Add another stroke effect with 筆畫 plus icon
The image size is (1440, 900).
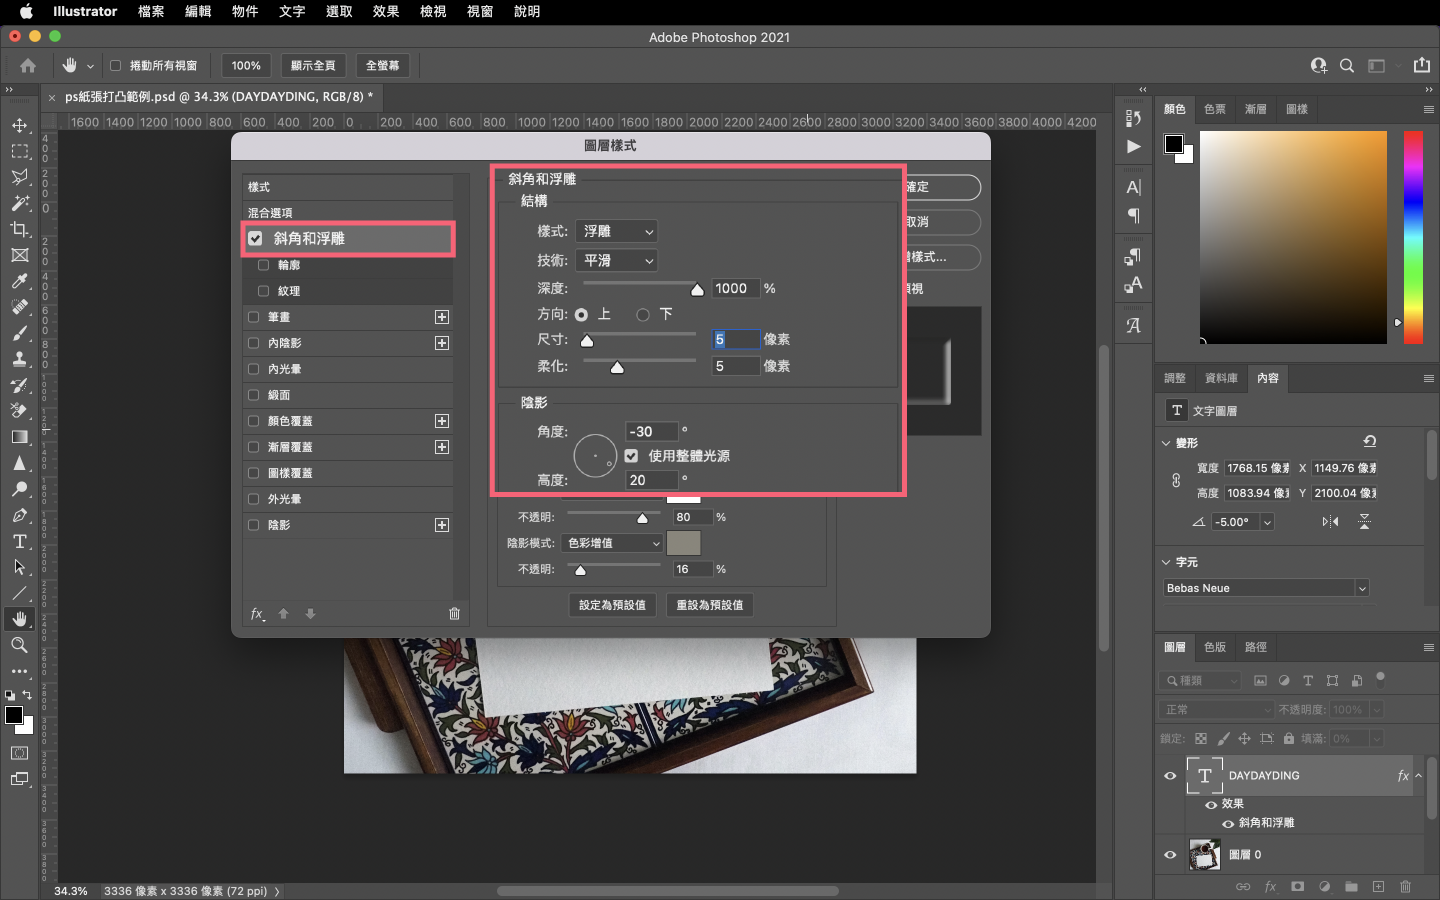click(x=442, y=317)
